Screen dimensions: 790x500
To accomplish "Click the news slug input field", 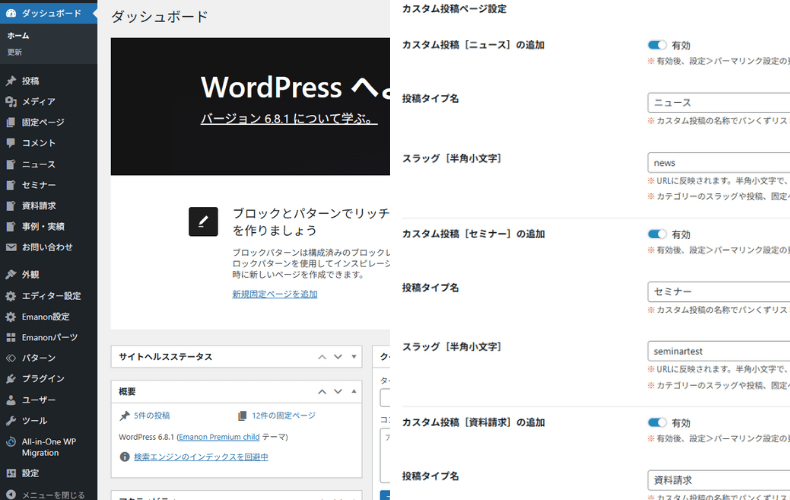I will click(x=719, y=163).
